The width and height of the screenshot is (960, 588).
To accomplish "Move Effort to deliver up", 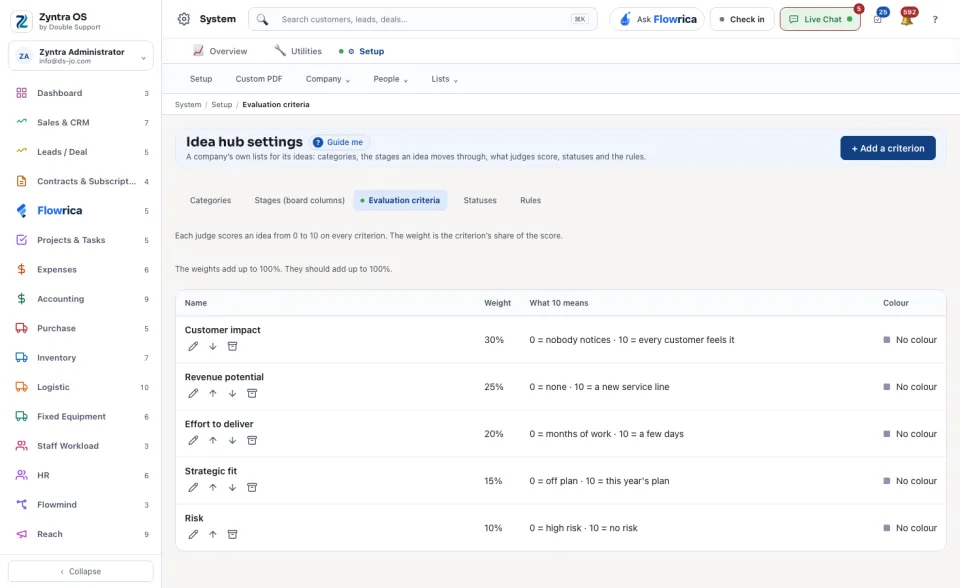I will [212, 440].
